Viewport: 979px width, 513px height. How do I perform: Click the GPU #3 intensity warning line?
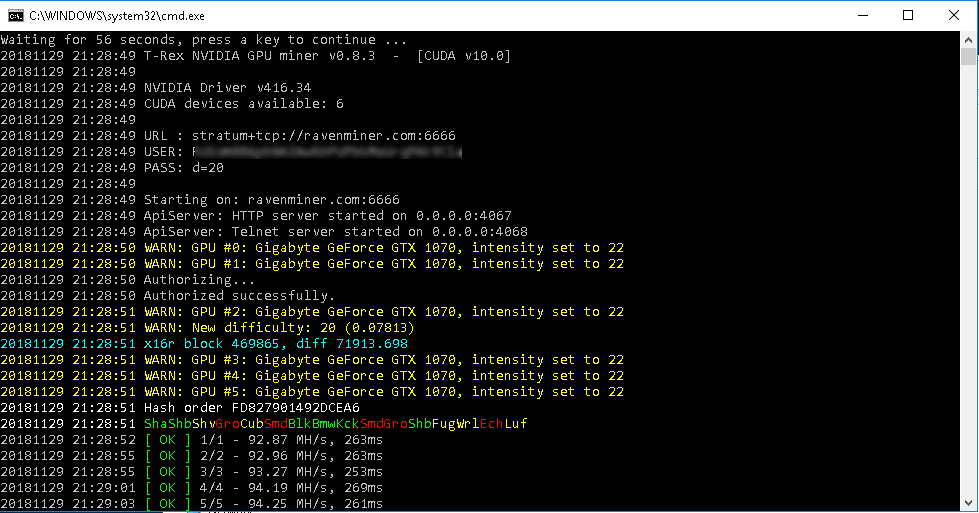(312, 359)
